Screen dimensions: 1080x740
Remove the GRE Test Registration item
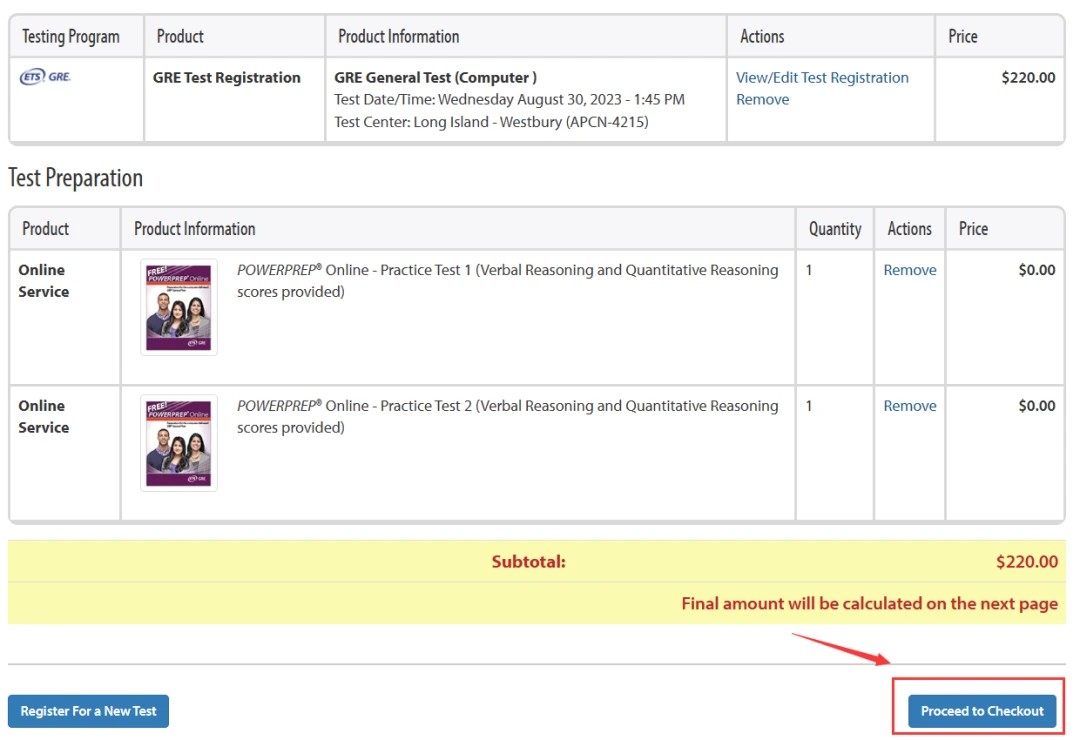coord(762,100)
